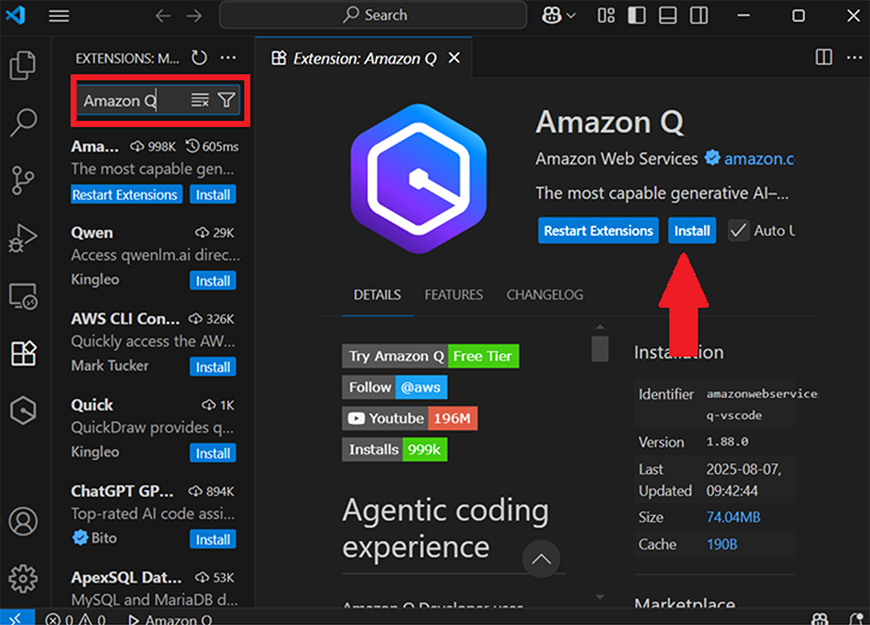Toggle the bottom Panel visibility
This screenshot has width=870, height=625.
point(667,15)
